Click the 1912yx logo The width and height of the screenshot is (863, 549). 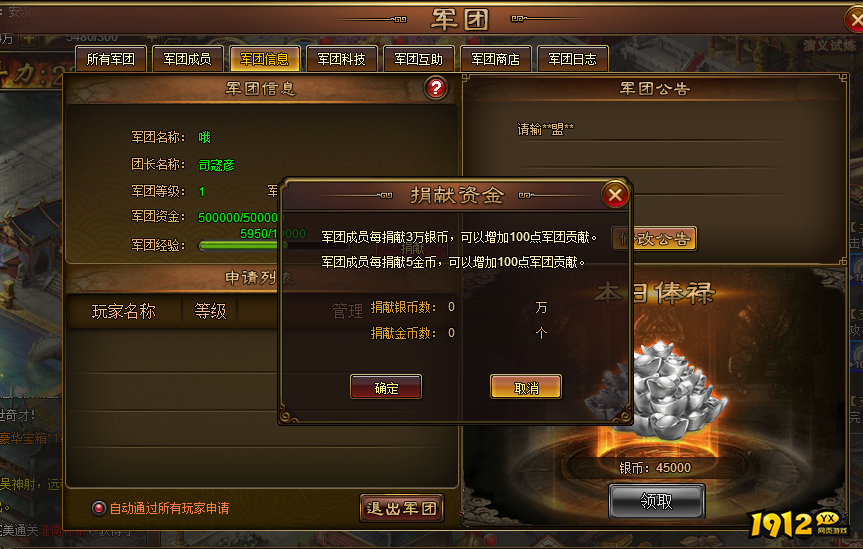(798, 523)
